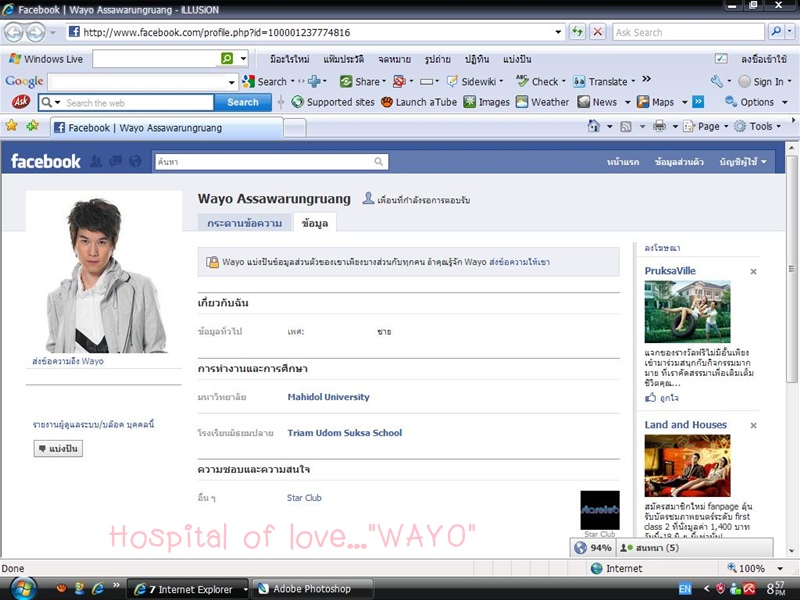
Task: Open the Sidewiki toolbar button
Action: [474, 81]
